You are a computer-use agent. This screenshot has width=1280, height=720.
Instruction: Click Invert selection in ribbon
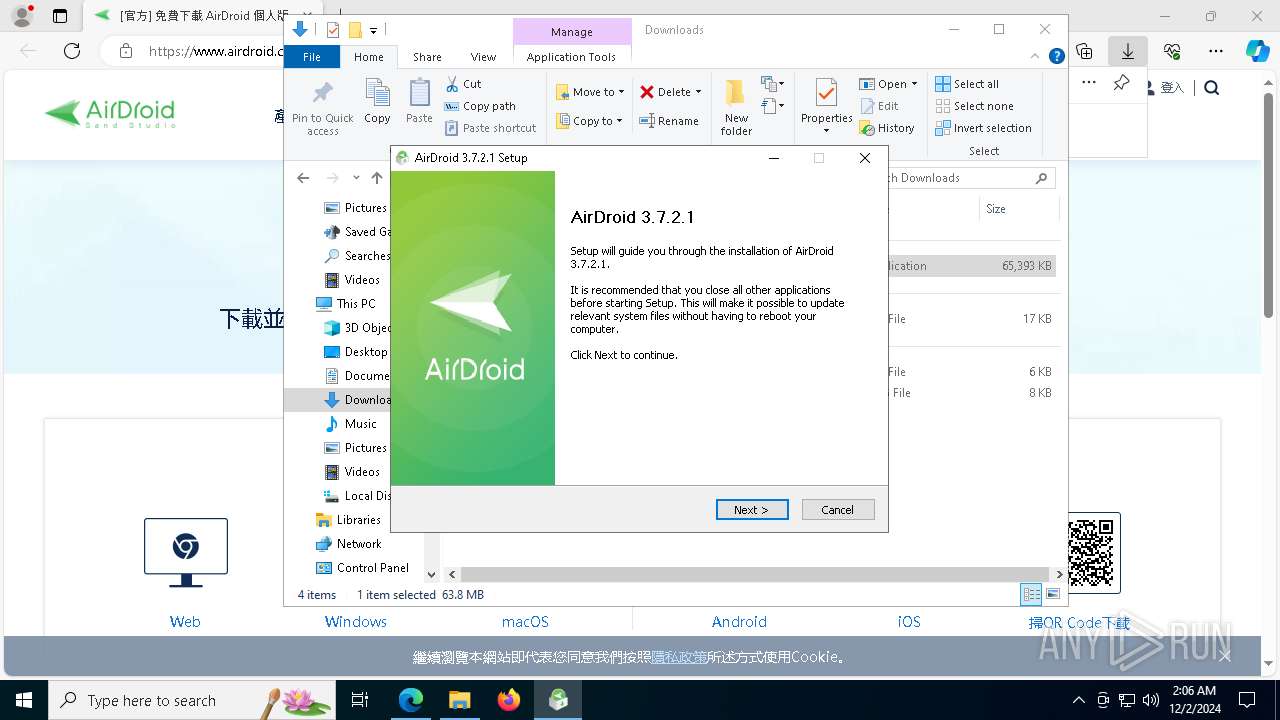click(x=983, y=128)
